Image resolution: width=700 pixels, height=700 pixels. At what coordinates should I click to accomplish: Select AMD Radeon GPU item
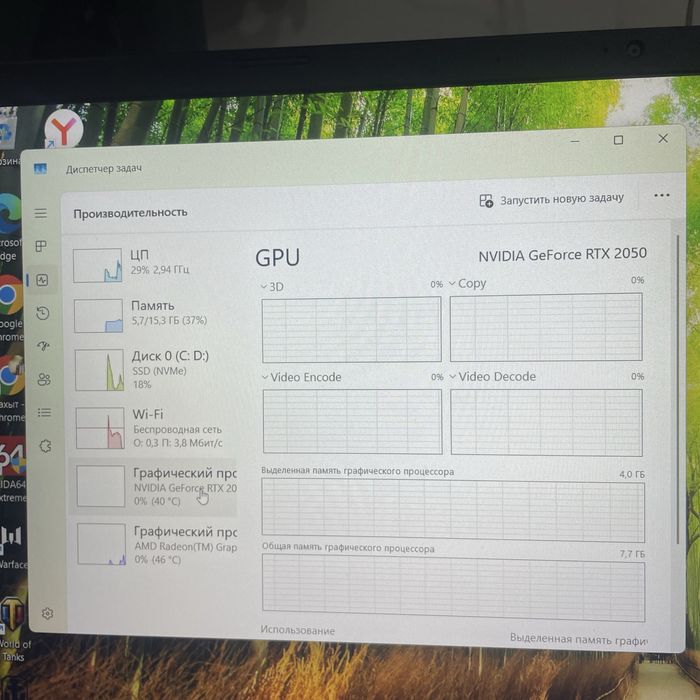click(156, 545)
